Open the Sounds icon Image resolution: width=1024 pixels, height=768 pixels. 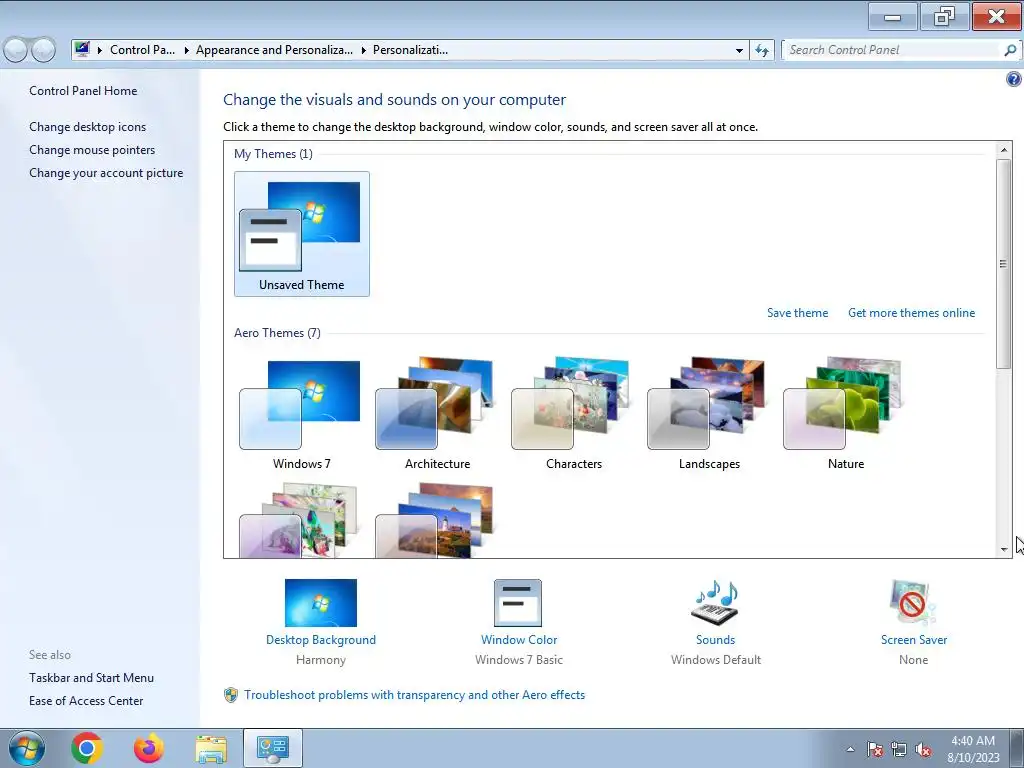pos(715,602)
